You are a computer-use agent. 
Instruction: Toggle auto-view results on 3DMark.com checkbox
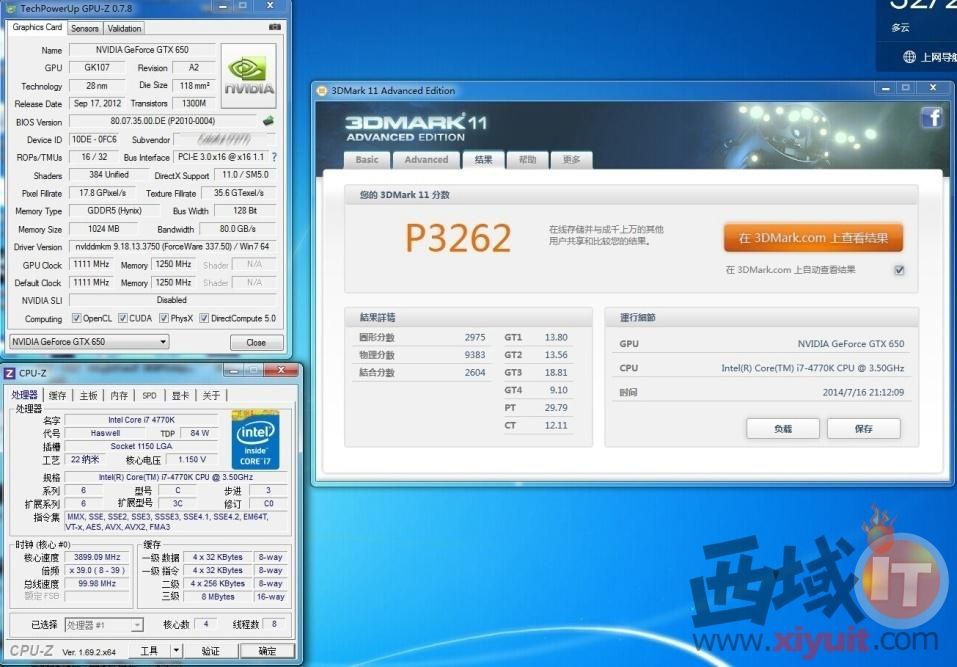[899, 270]
